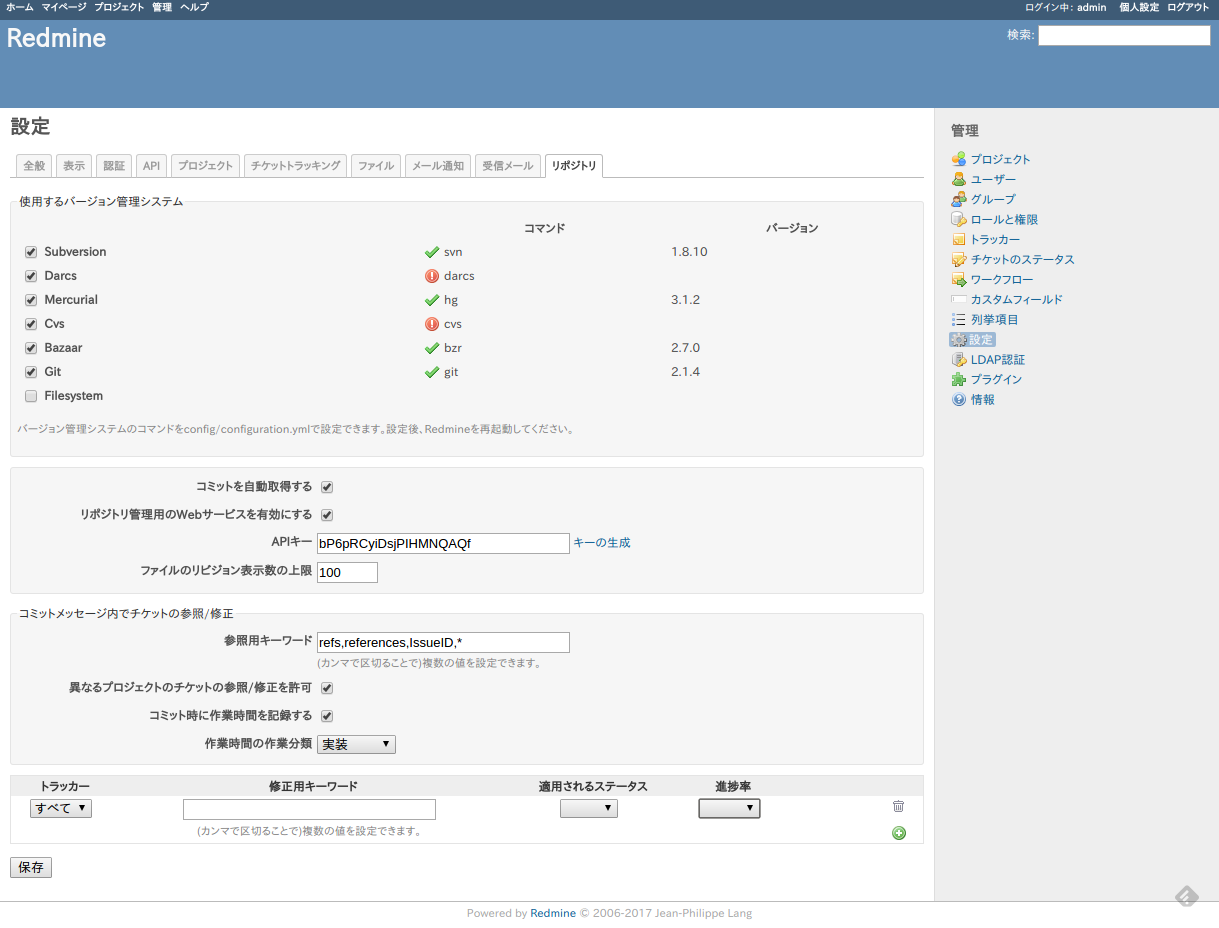Uncheck the Cvs checkbox

(31, 324)
